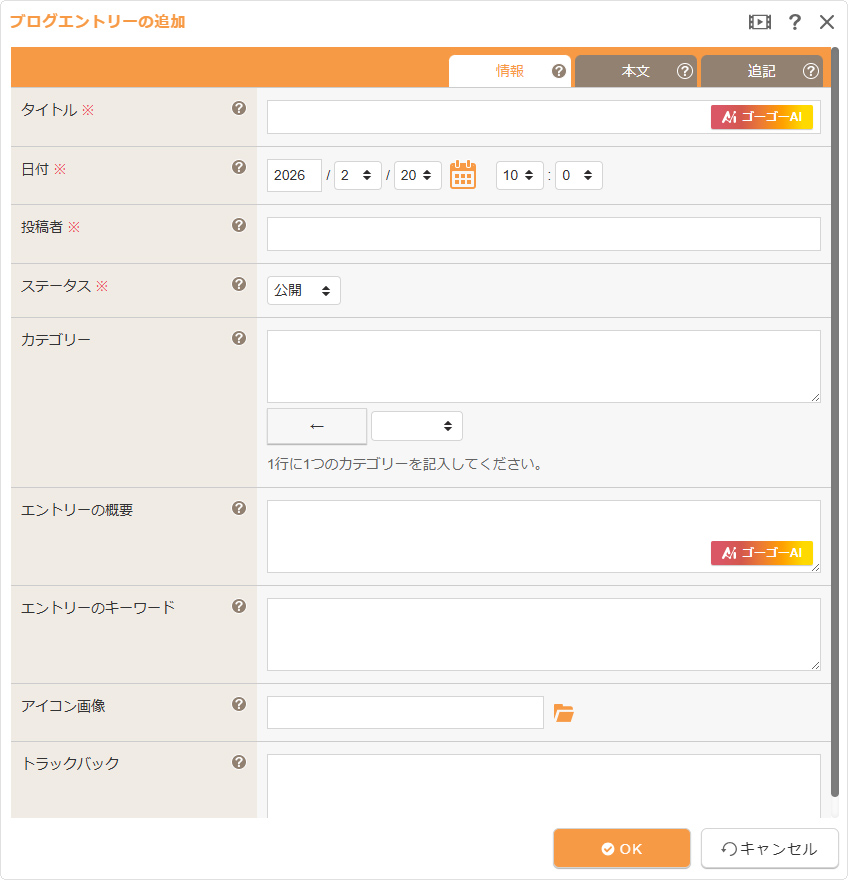Open the month dropdown showing 2
Image resolution: width=848 pixels, height=880 pixels.
pos(357,175)
